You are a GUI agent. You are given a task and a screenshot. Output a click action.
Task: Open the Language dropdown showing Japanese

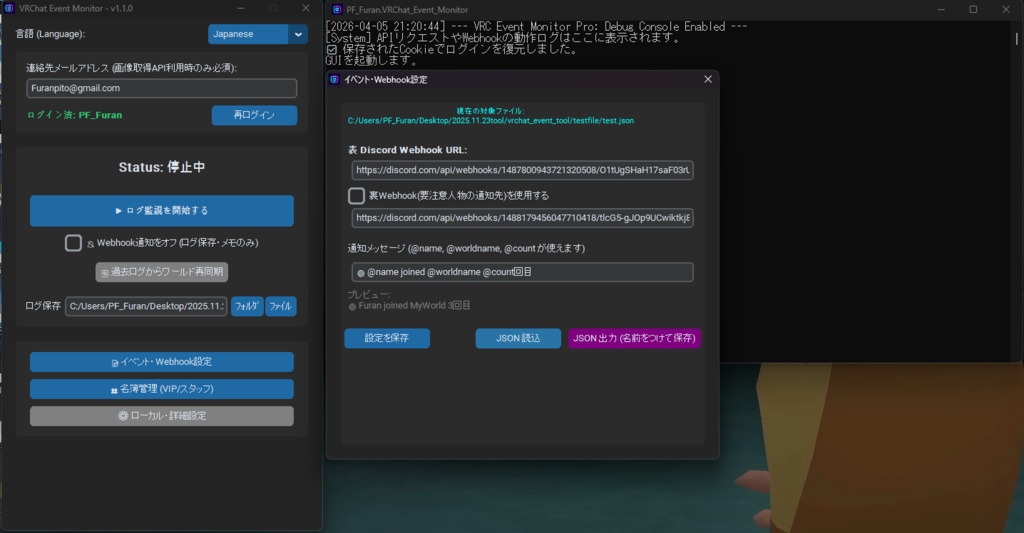[258, 34]
